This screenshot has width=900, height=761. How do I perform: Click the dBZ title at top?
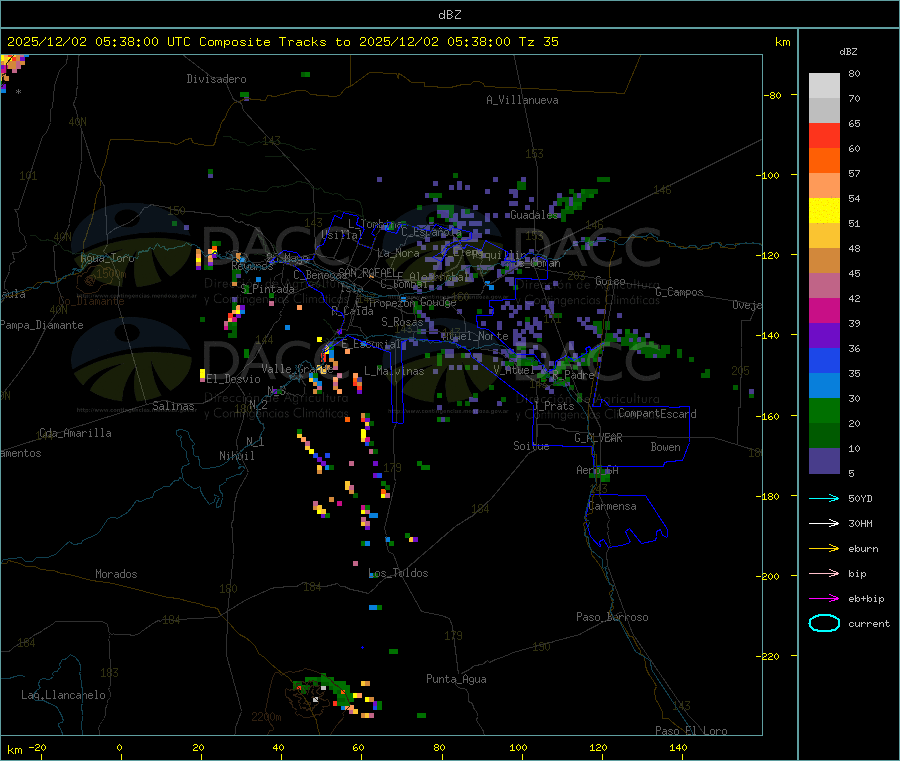(449, 15)
